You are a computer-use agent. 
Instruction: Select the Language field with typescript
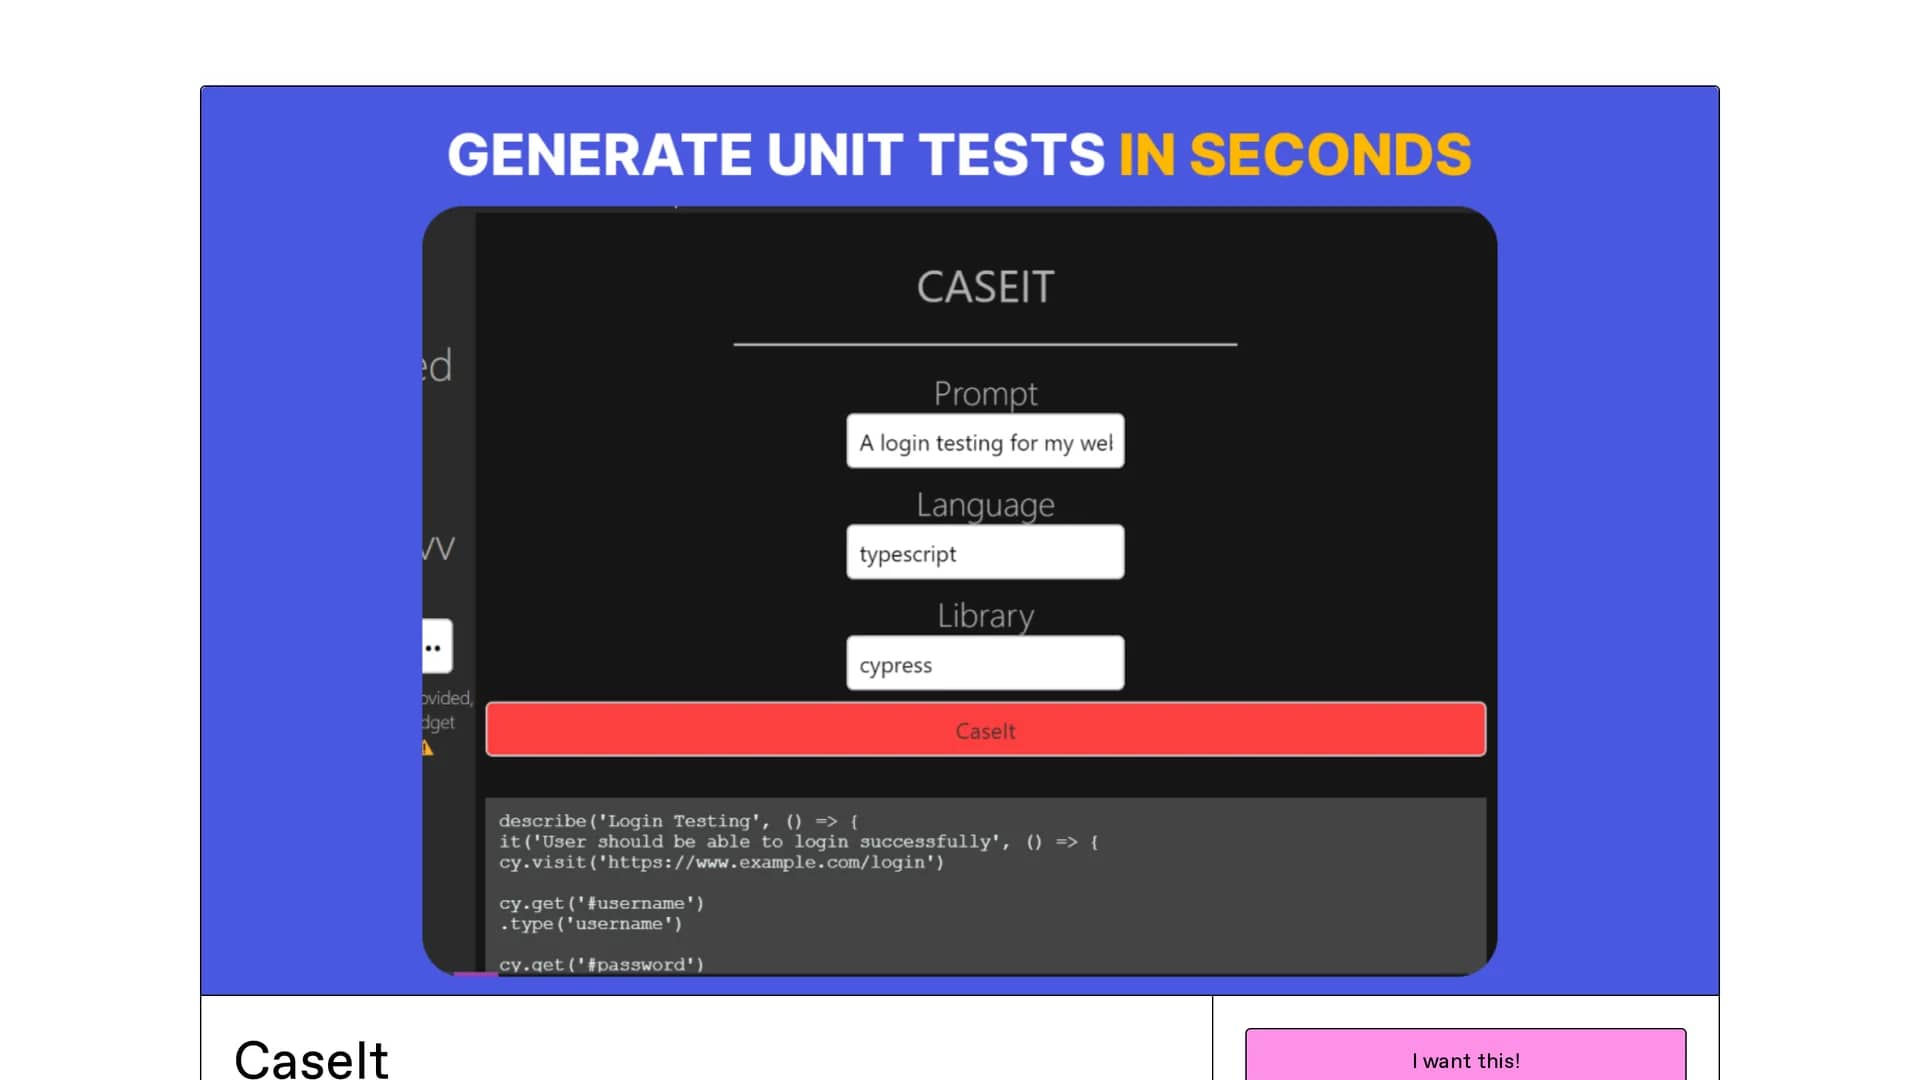pyautogui.click(x=985, y=552)
